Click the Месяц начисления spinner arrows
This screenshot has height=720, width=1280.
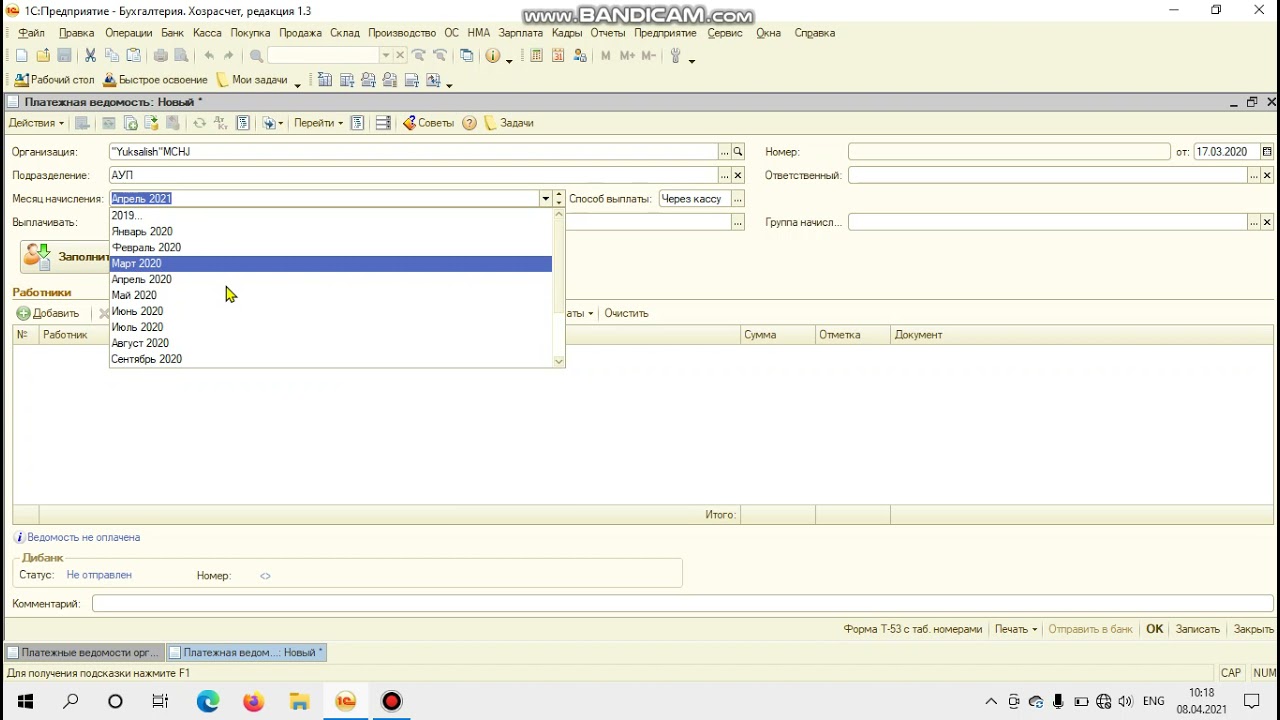click(559, 199)
